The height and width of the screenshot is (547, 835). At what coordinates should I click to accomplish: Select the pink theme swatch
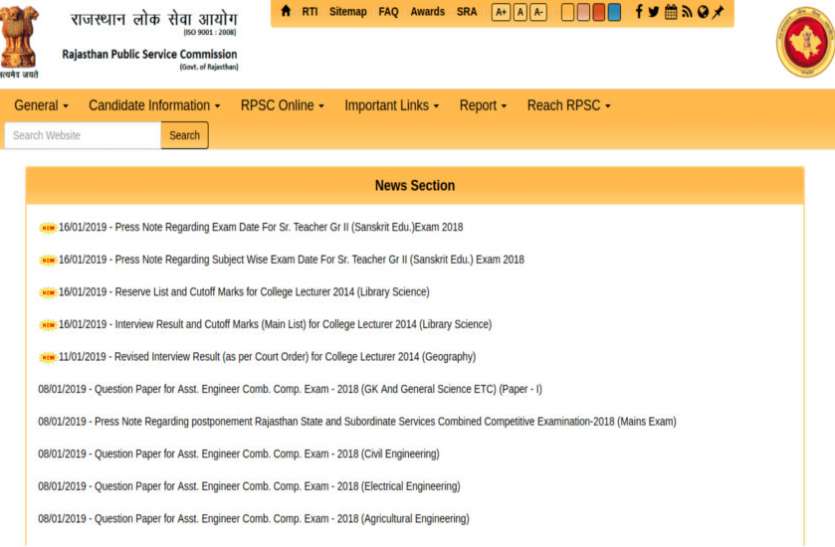pos(583,12)
